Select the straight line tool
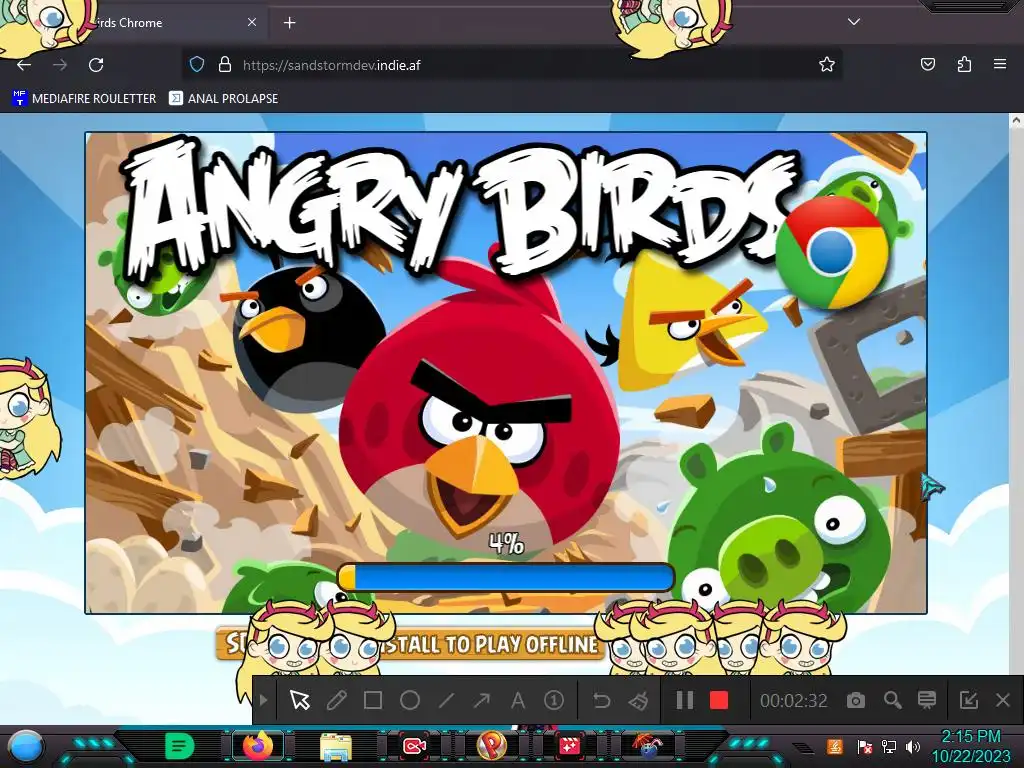 [x=446, y=701]
